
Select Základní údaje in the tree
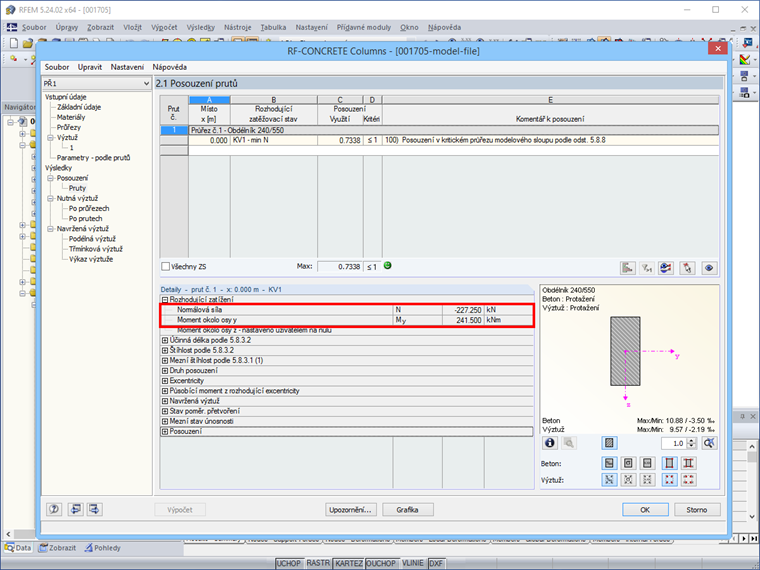pos(79,107)
